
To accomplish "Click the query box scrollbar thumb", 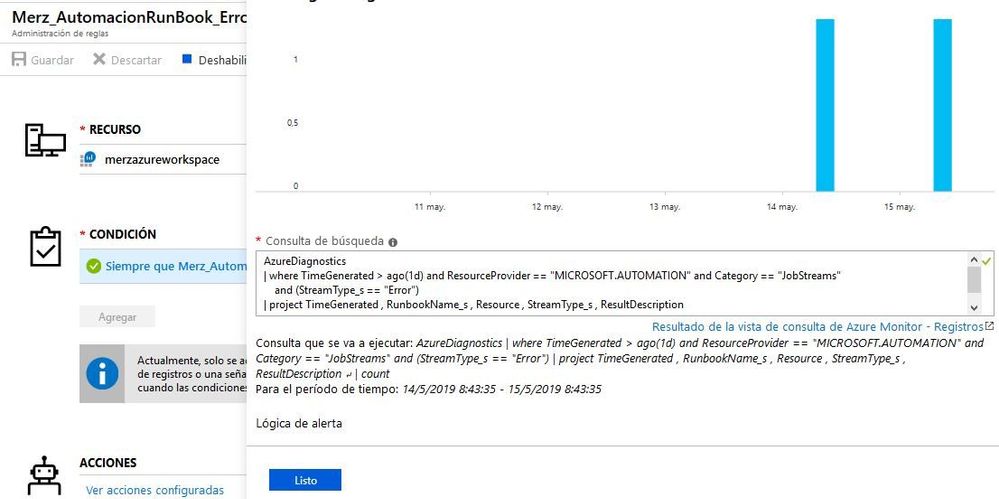I will pyautogui.click(x=974, y=280).
